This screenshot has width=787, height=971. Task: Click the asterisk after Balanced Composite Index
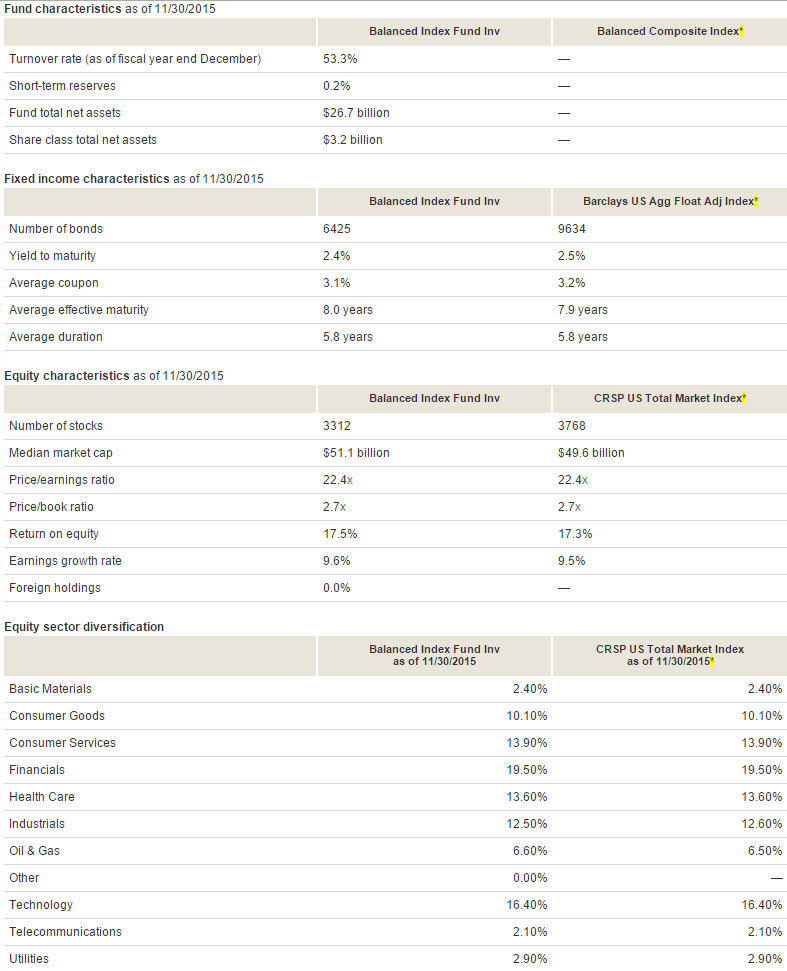741,32
